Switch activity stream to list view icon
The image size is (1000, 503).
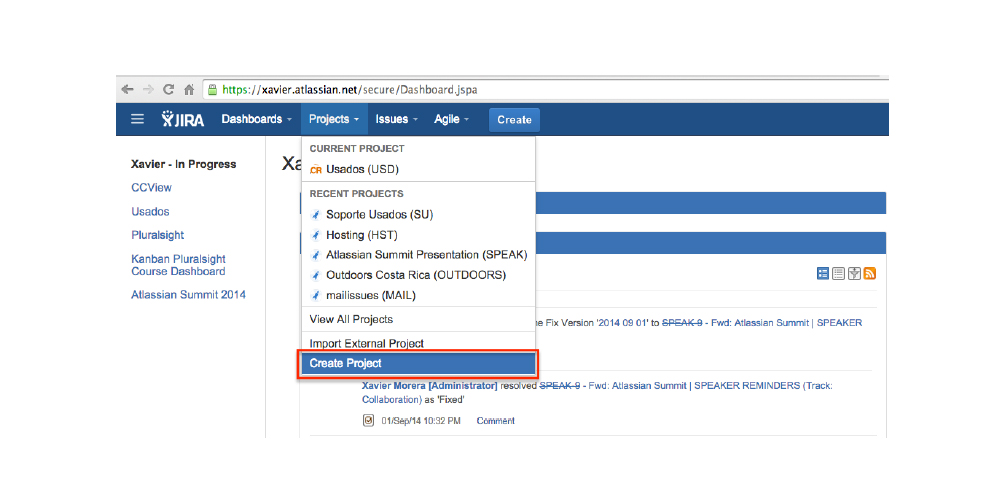[x=839, y=273]
